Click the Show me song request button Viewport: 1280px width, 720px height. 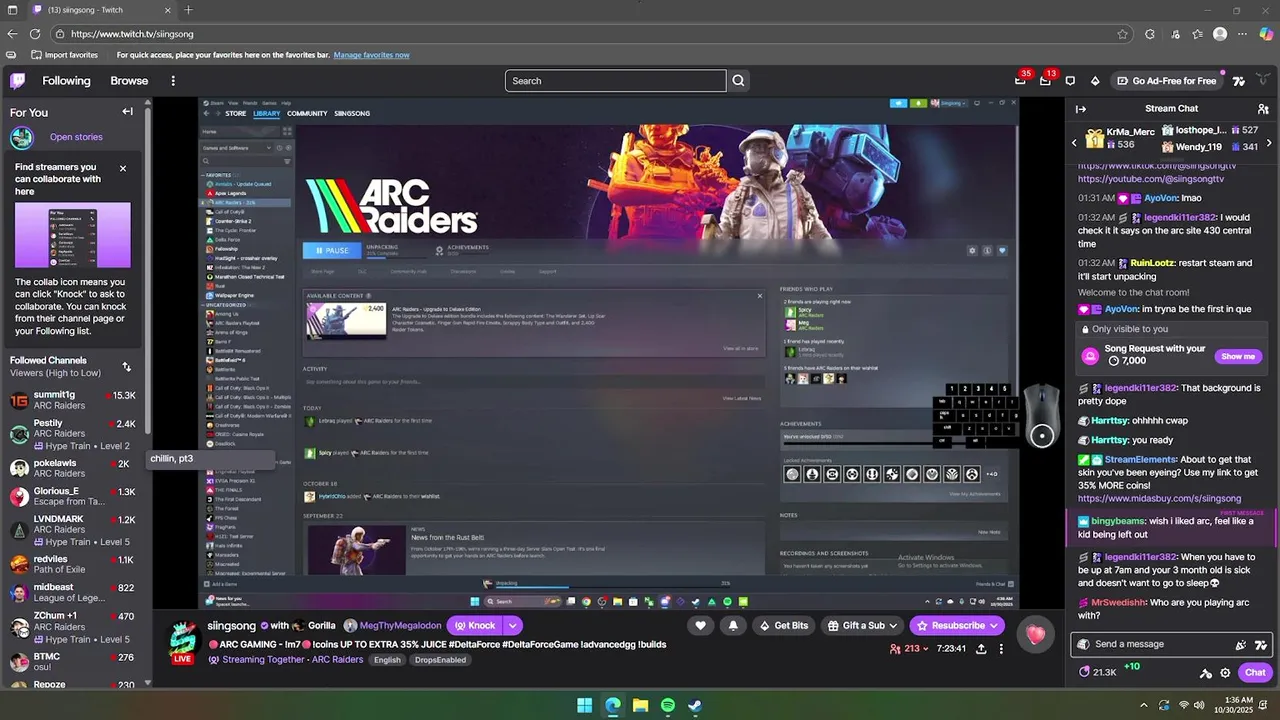[x=1237, y=357]
